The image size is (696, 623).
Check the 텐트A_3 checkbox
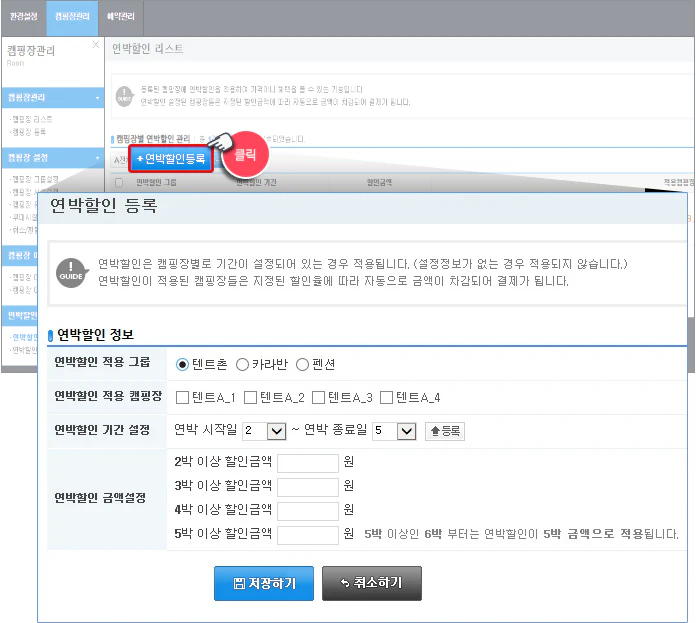(319, 398)
